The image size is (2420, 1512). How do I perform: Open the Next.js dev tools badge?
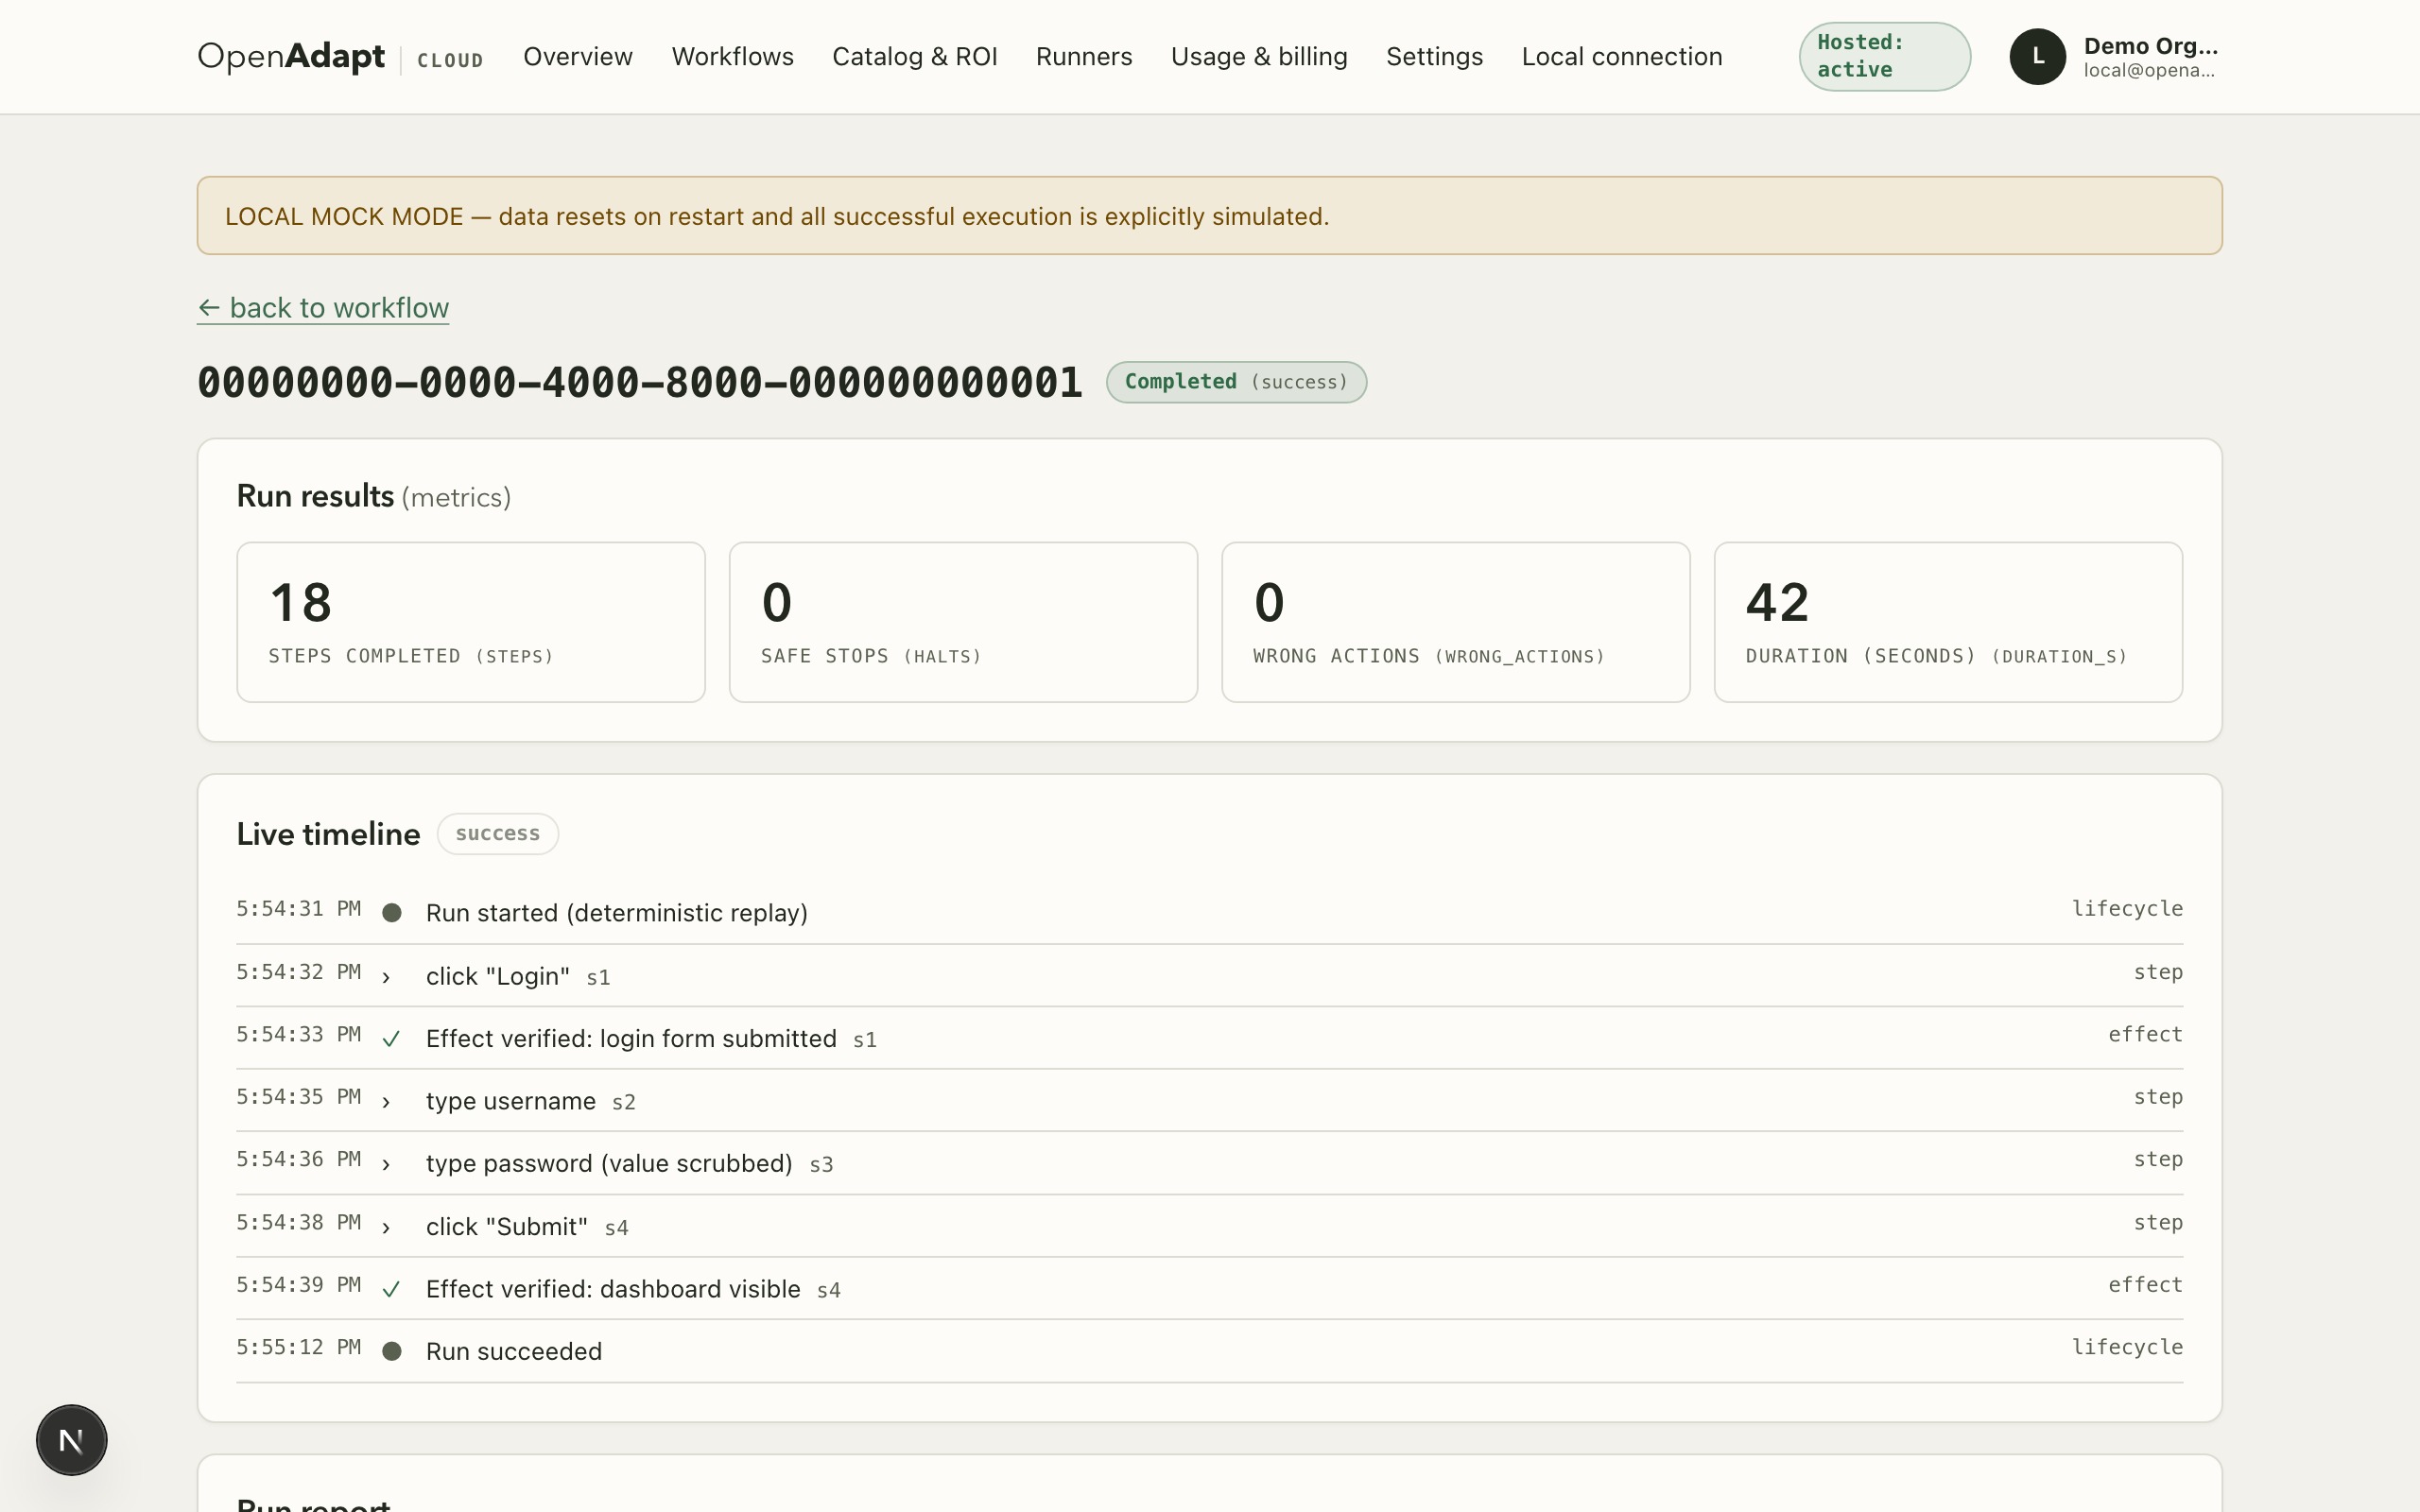[72, 1440]
